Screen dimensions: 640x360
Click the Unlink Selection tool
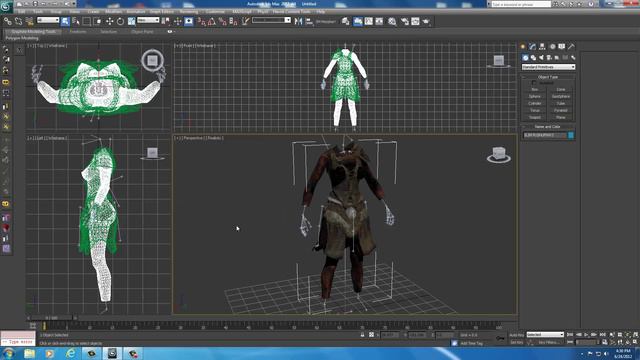[x=18, y=21]
